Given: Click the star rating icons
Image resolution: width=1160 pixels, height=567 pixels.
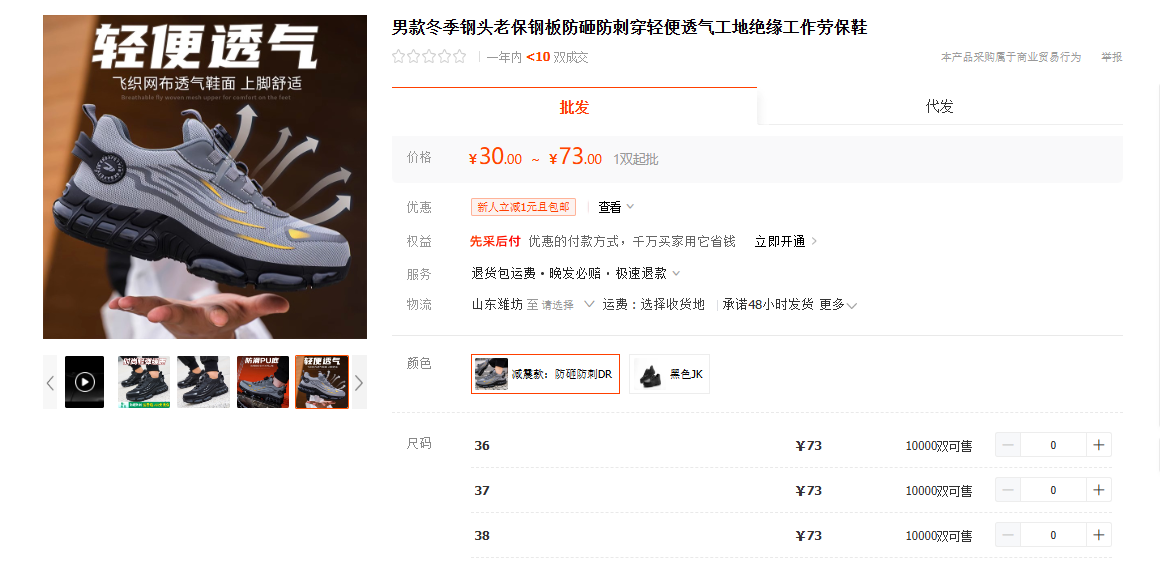Looking at the screenshot, I should tap(429, 56).
